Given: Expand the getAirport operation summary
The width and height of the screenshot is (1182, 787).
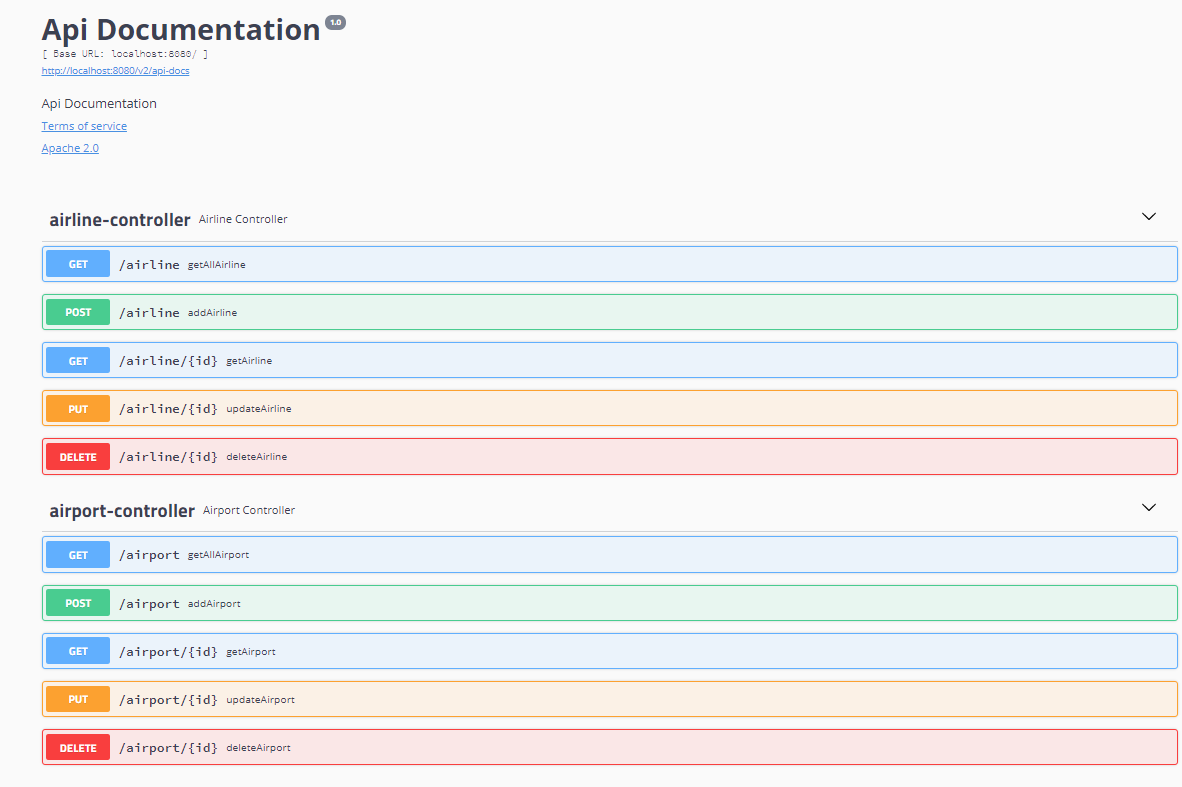Looking at the screenshot, I should click(609, 651).
